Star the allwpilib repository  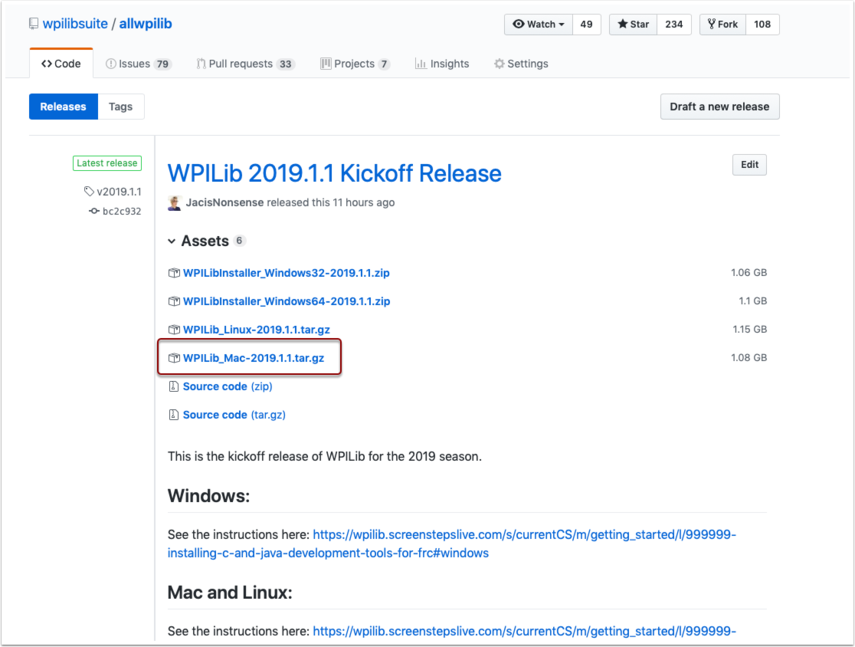pyautogui.click(x=634, y=24)
